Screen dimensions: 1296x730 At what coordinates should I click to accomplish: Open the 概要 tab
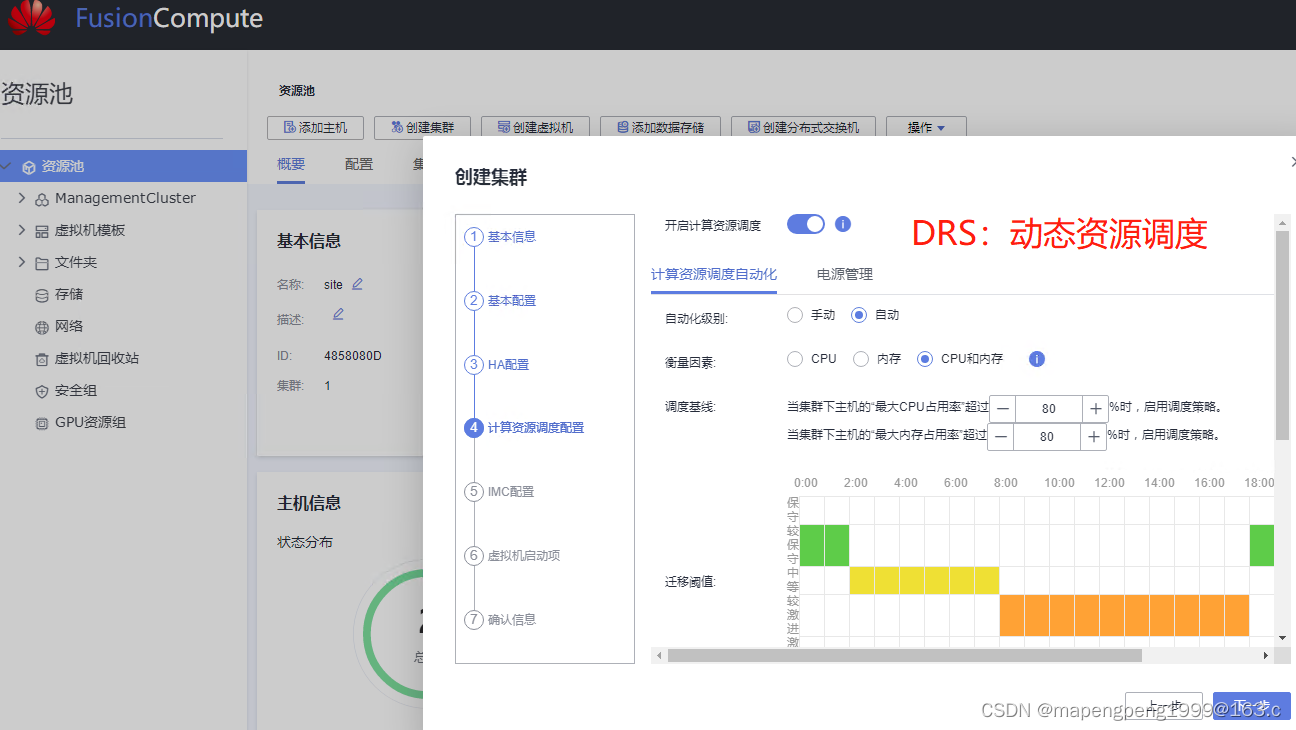tap(291, 165)
